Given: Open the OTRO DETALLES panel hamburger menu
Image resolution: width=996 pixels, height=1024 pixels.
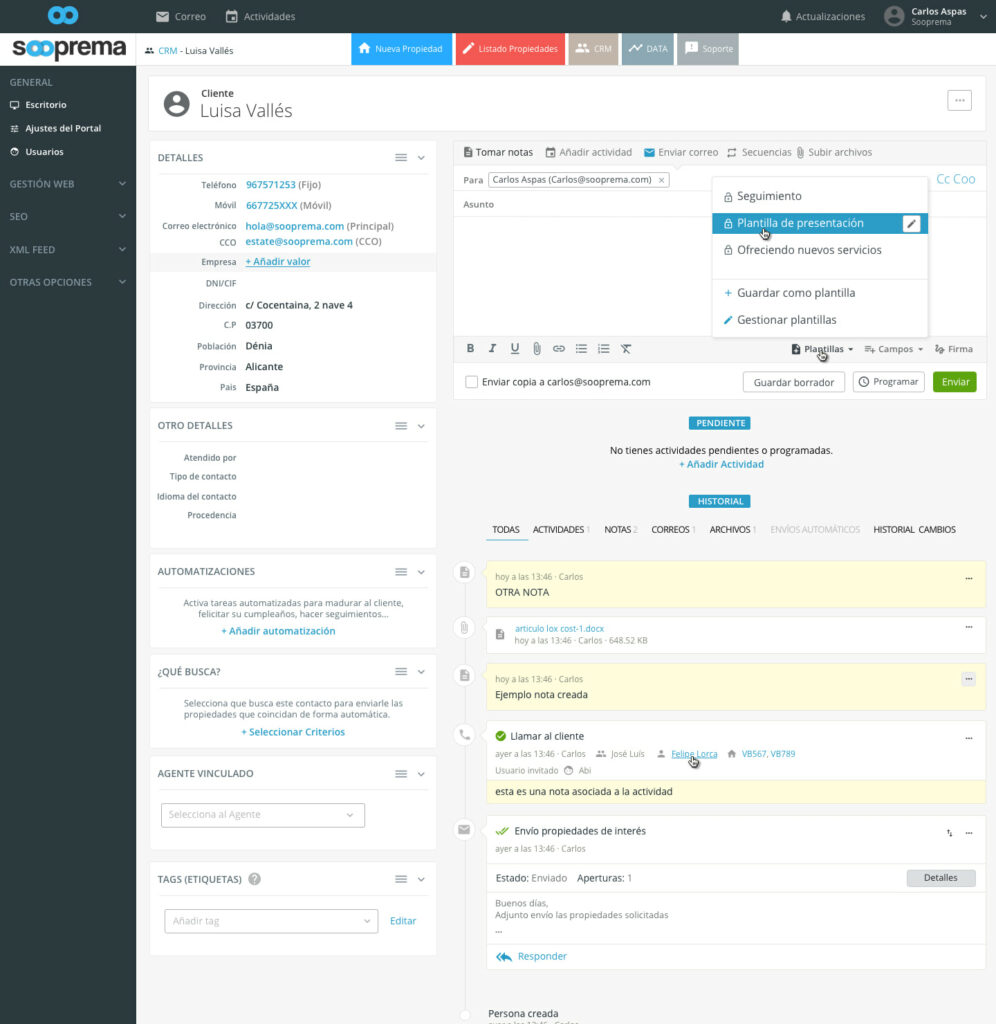Looking at the screenshot, I should coord(401,426).
